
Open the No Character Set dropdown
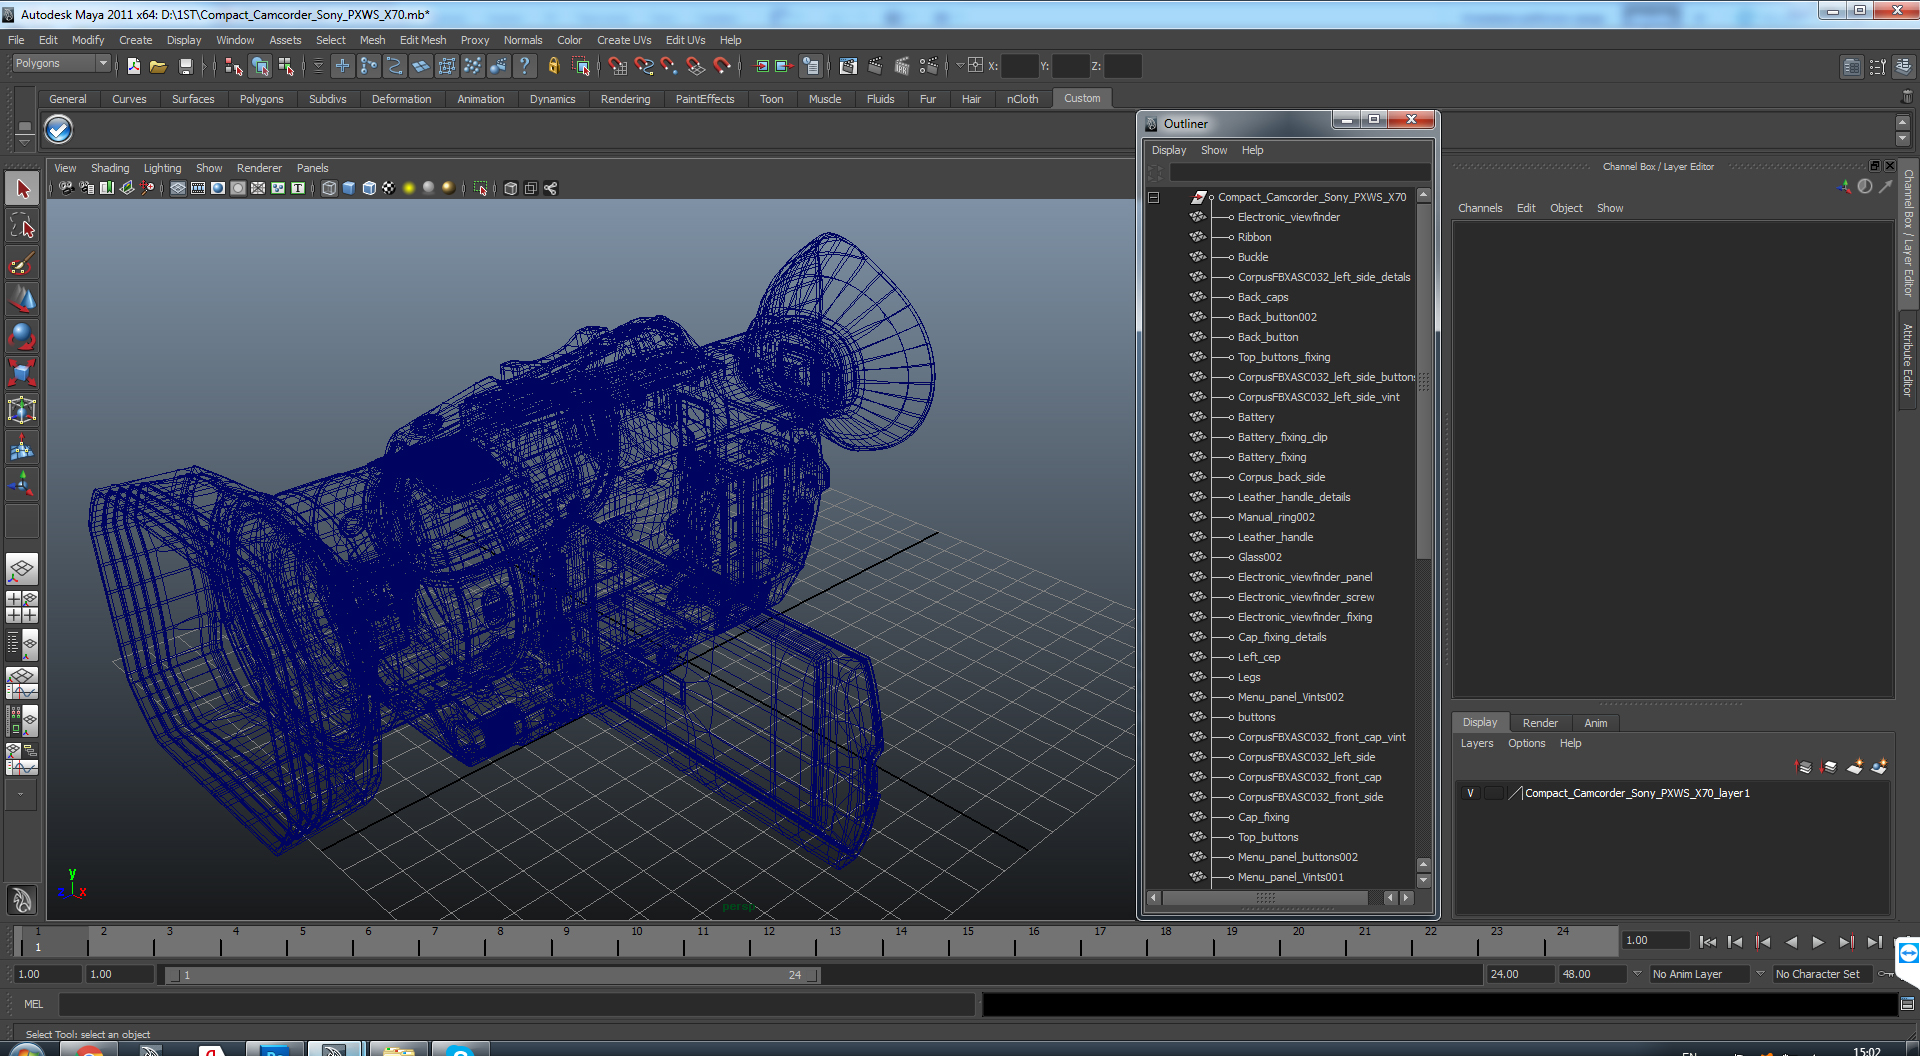point(1824,974)
